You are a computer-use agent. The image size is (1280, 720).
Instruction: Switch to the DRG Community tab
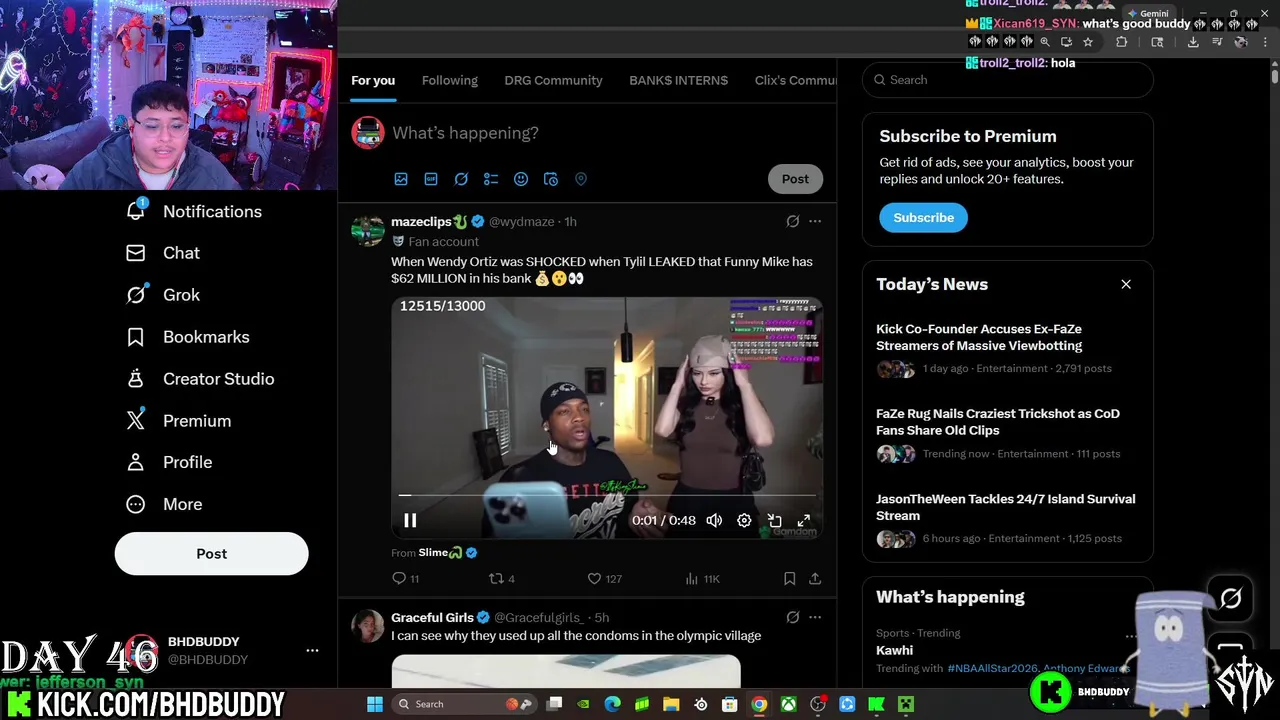coord(553,80)
